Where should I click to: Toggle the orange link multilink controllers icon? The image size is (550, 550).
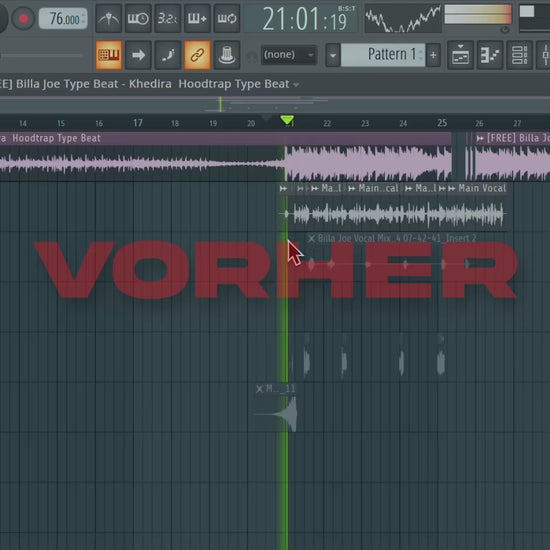click(197, 55)
